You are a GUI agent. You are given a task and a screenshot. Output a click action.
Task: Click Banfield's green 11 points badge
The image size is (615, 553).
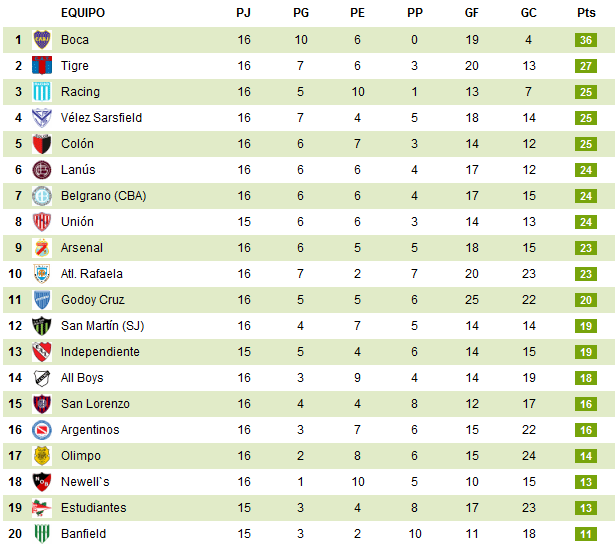(x=586, y=534)
